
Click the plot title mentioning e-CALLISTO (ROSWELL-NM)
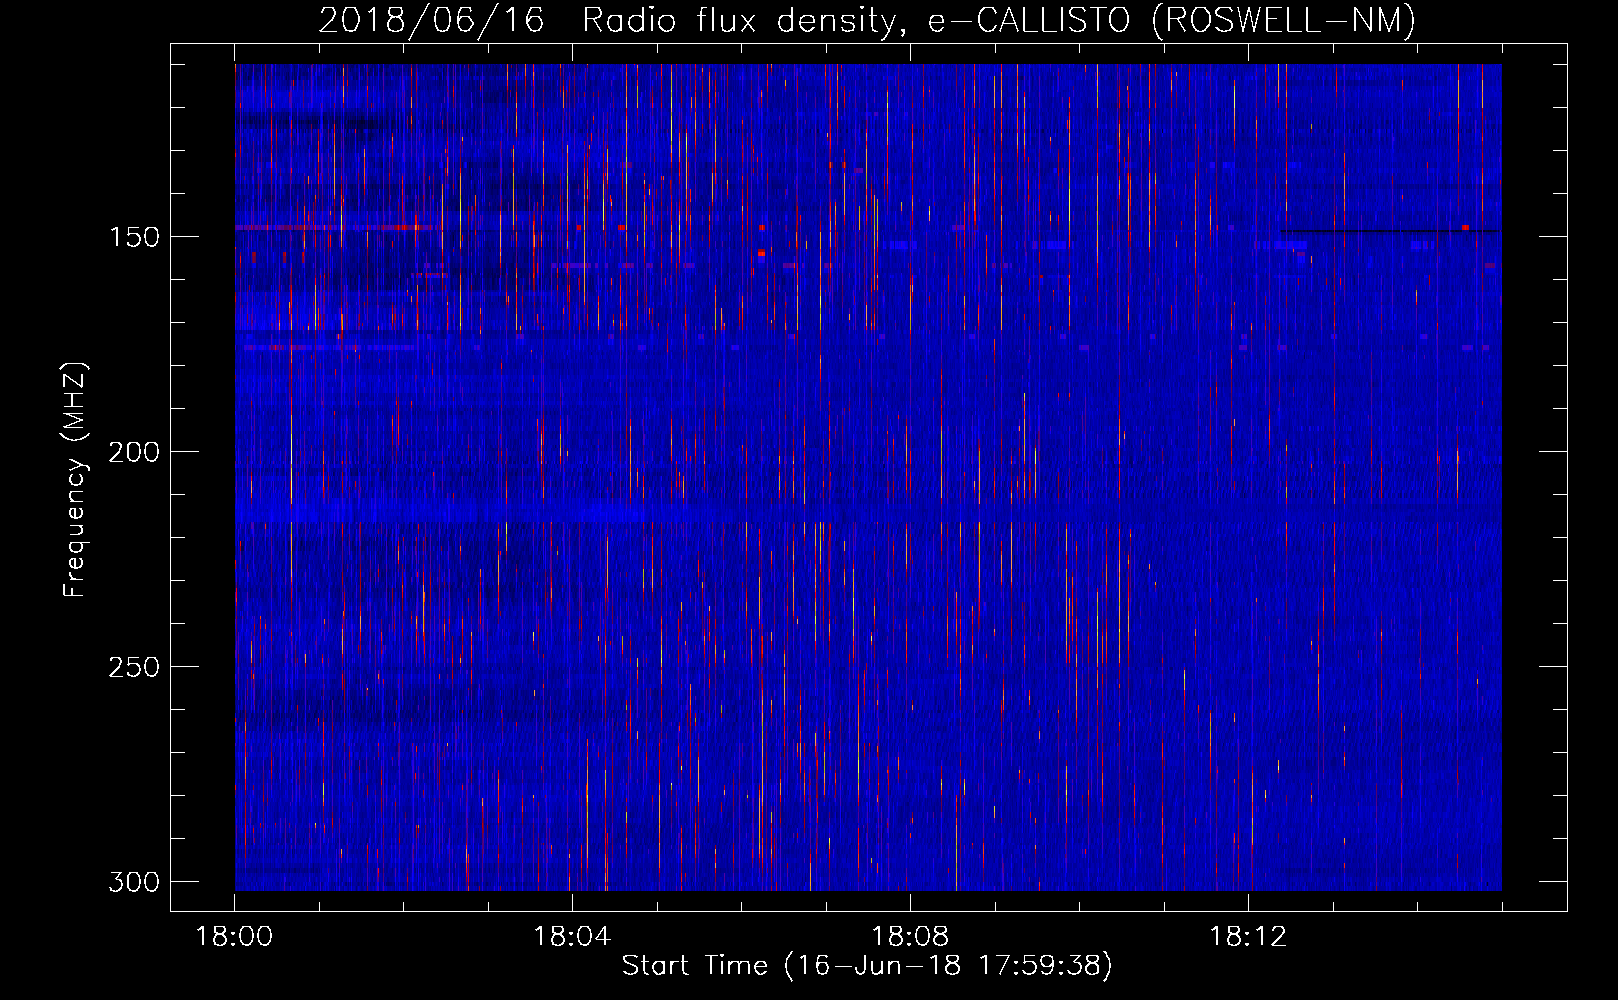coord(867,20)
